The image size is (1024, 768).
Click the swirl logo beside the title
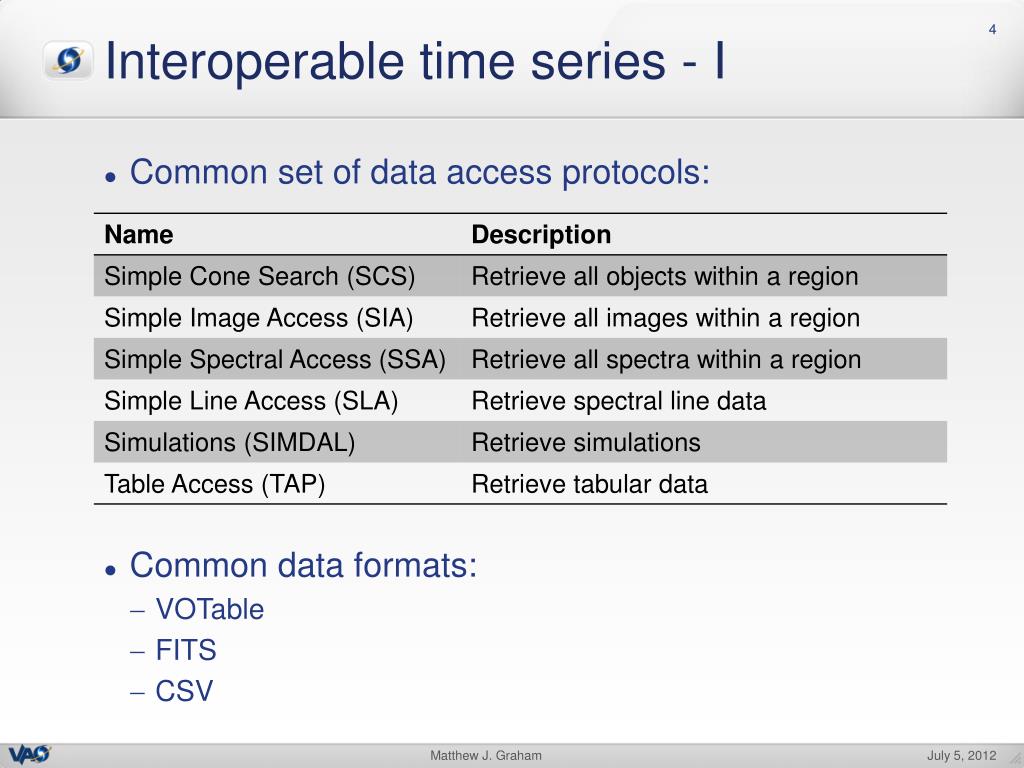68,60
